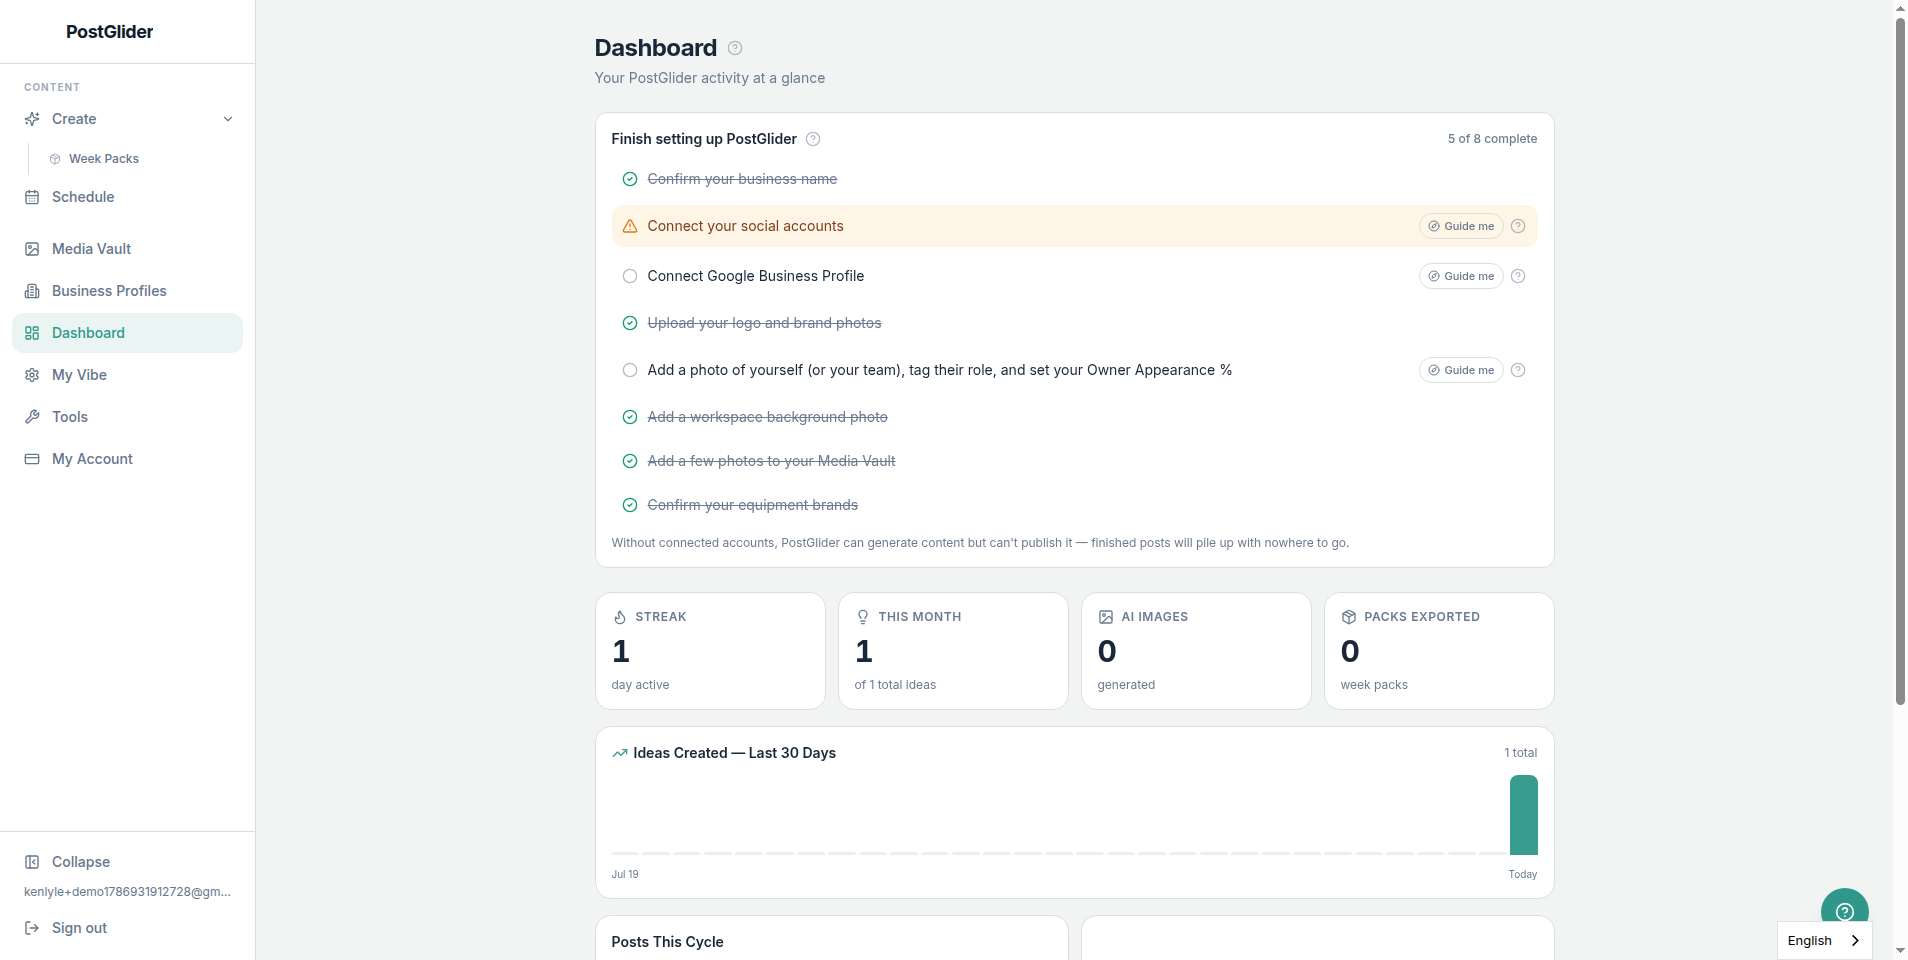
Task: Click Guide me for Connect Google Business Profile
Action: (x=1461, y=276)
